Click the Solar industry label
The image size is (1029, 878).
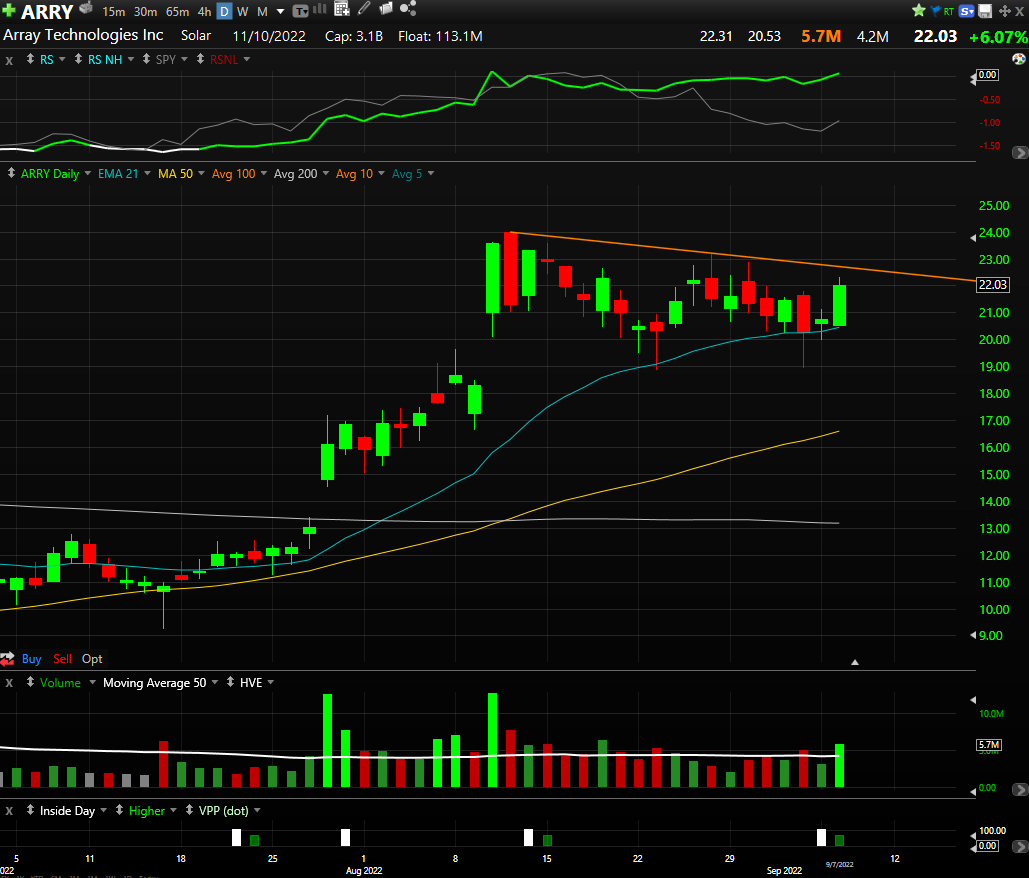click(196, 35)
